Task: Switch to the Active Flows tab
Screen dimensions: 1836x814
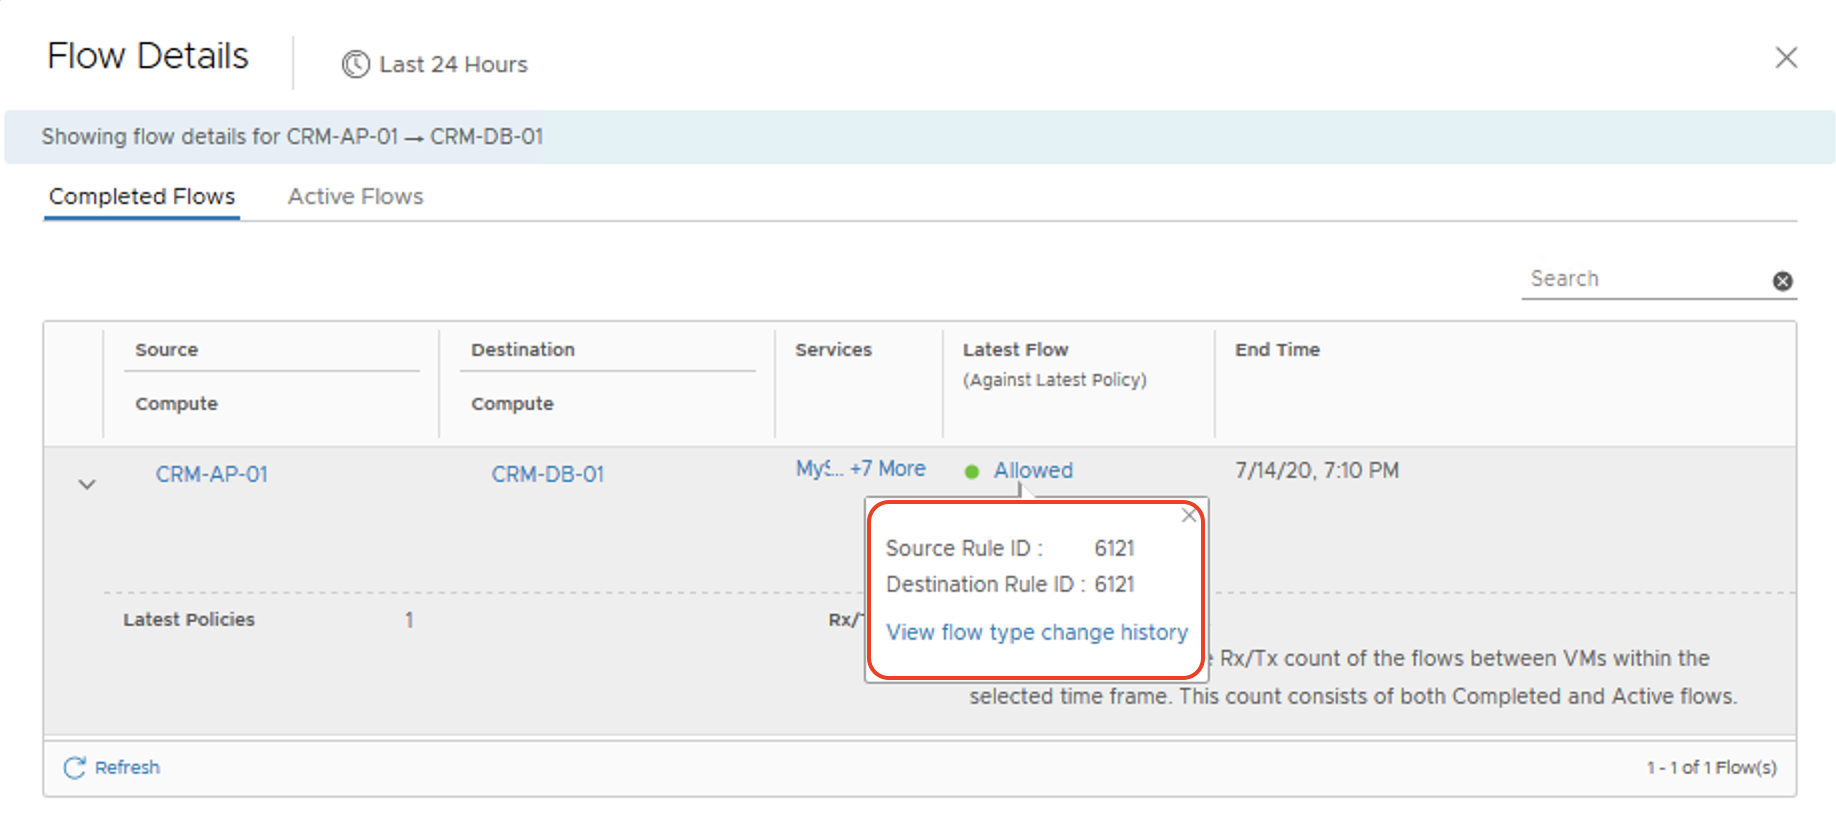Action: point(355,196)
